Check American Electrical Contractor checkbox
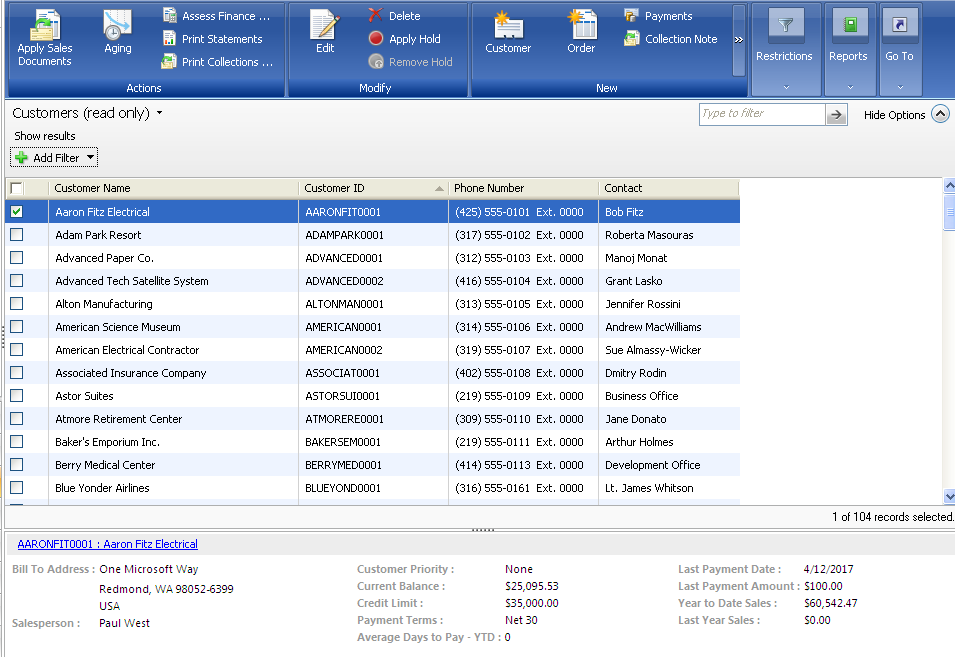This screenshot has width=955, height=657. [16, 350]
